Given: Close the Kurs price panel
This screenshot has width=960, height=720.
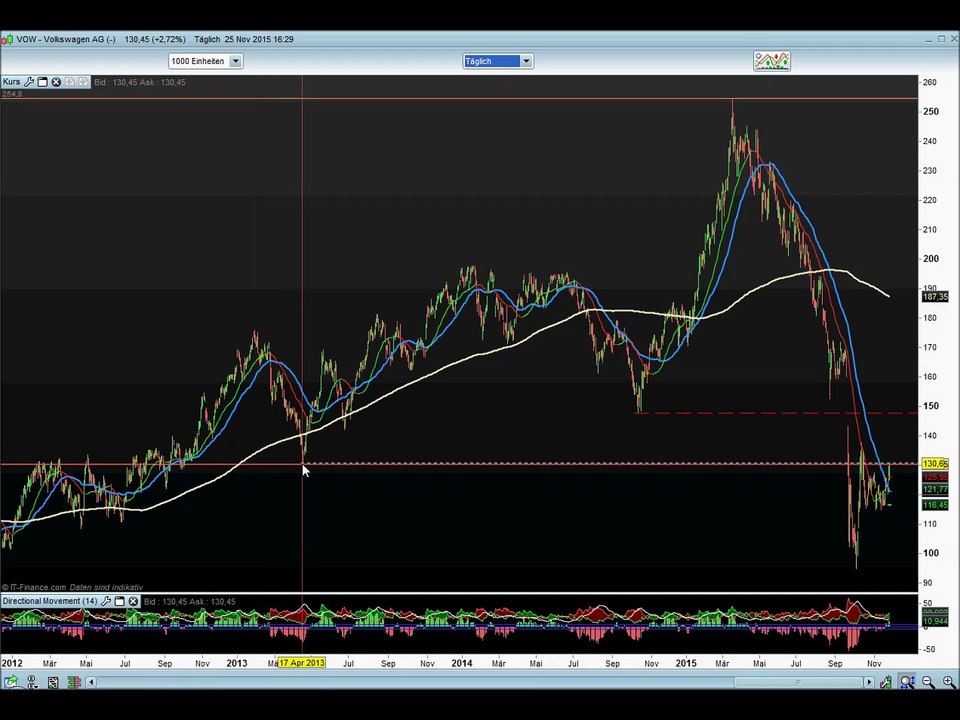Looking at the screenshot, I should (56, 82).
